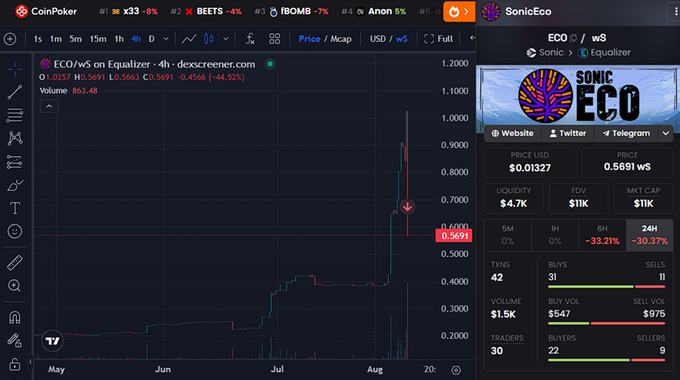Open the SonicEco Telegram channel
The width and height of the screenshot is (680, 380).
[626, 133]
